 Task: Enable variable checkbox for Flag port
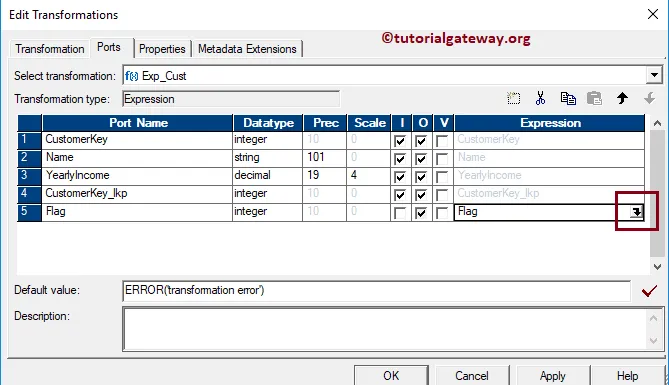click(442, 213)
